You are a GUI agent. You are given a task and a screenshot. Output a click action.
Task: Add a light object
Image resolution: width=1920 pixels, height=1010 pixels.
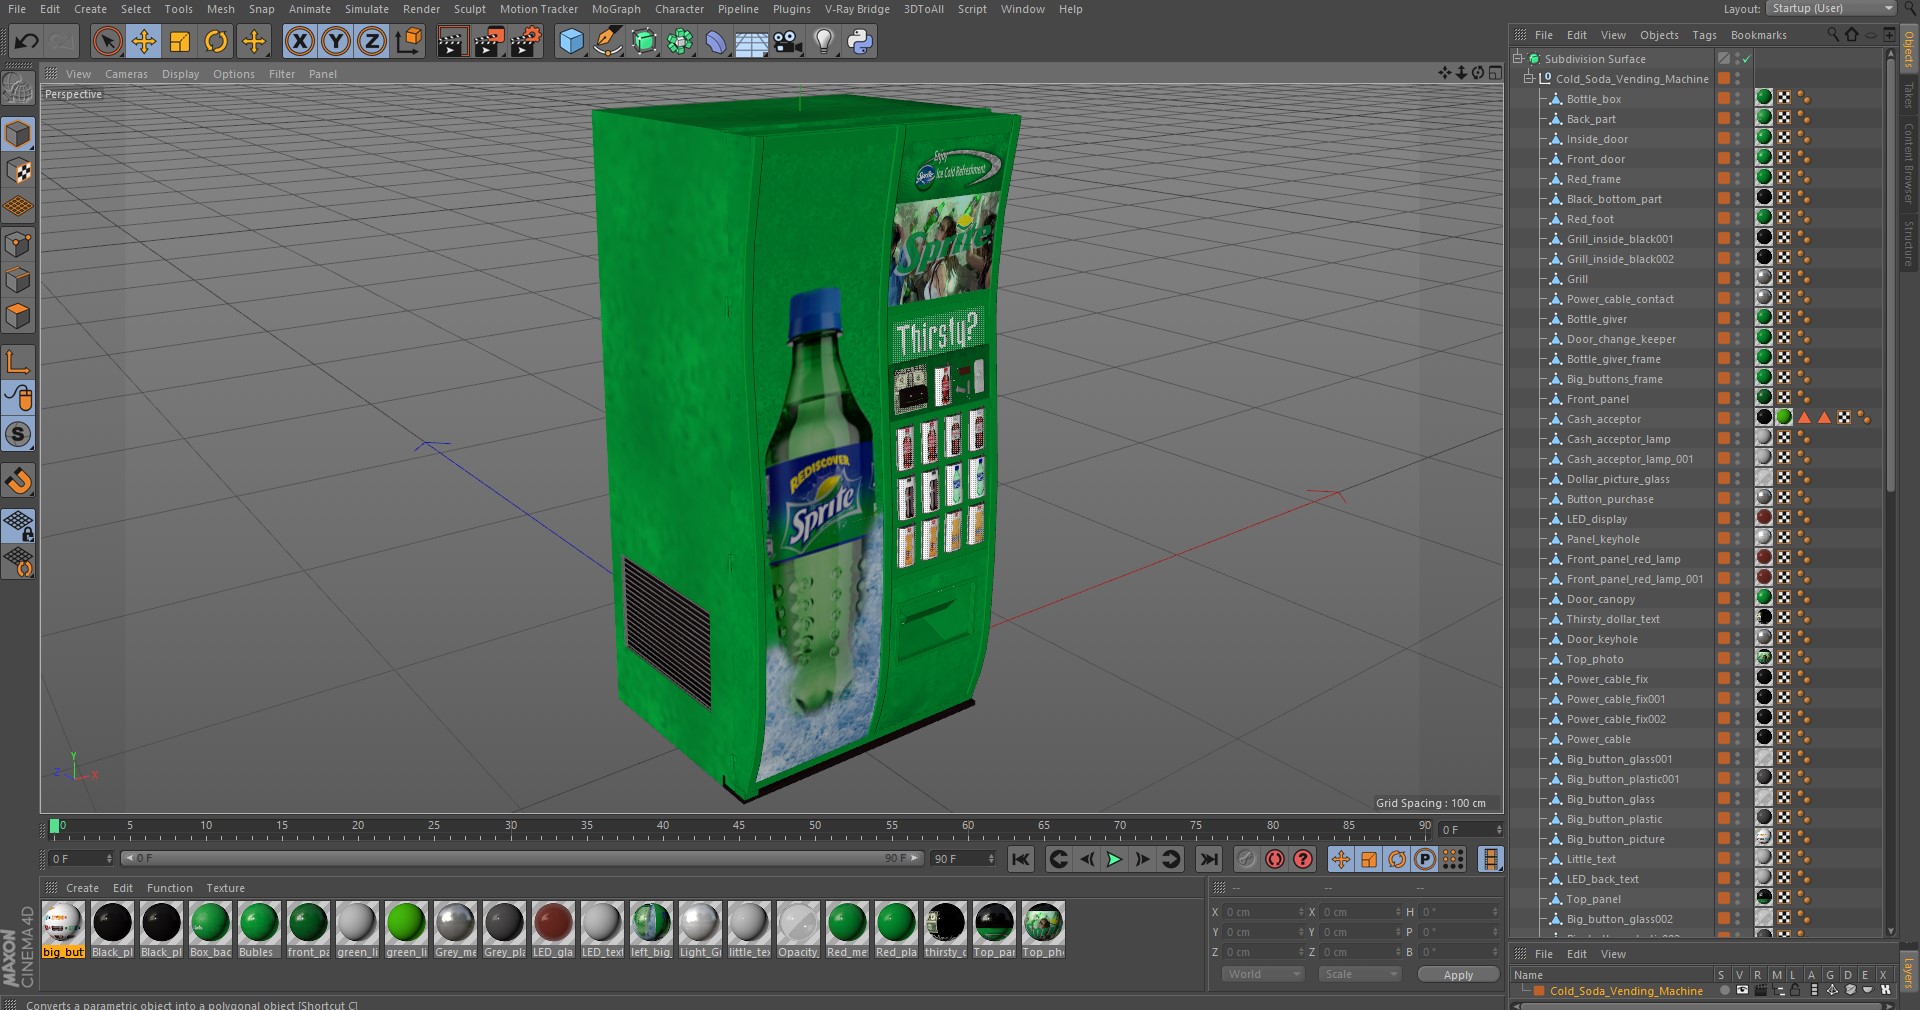pyautogui.click(x=824, y=41)
